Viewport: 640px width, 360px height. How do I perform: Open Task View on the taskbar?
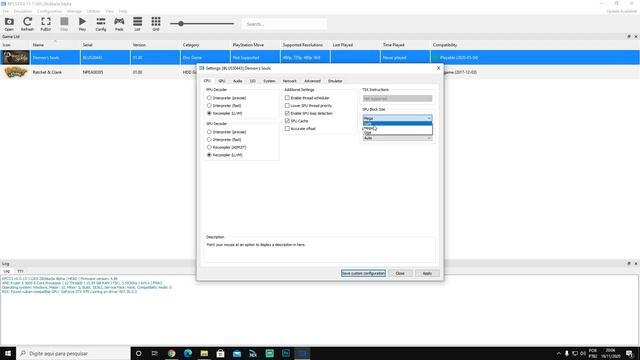[x=155, y=353]
